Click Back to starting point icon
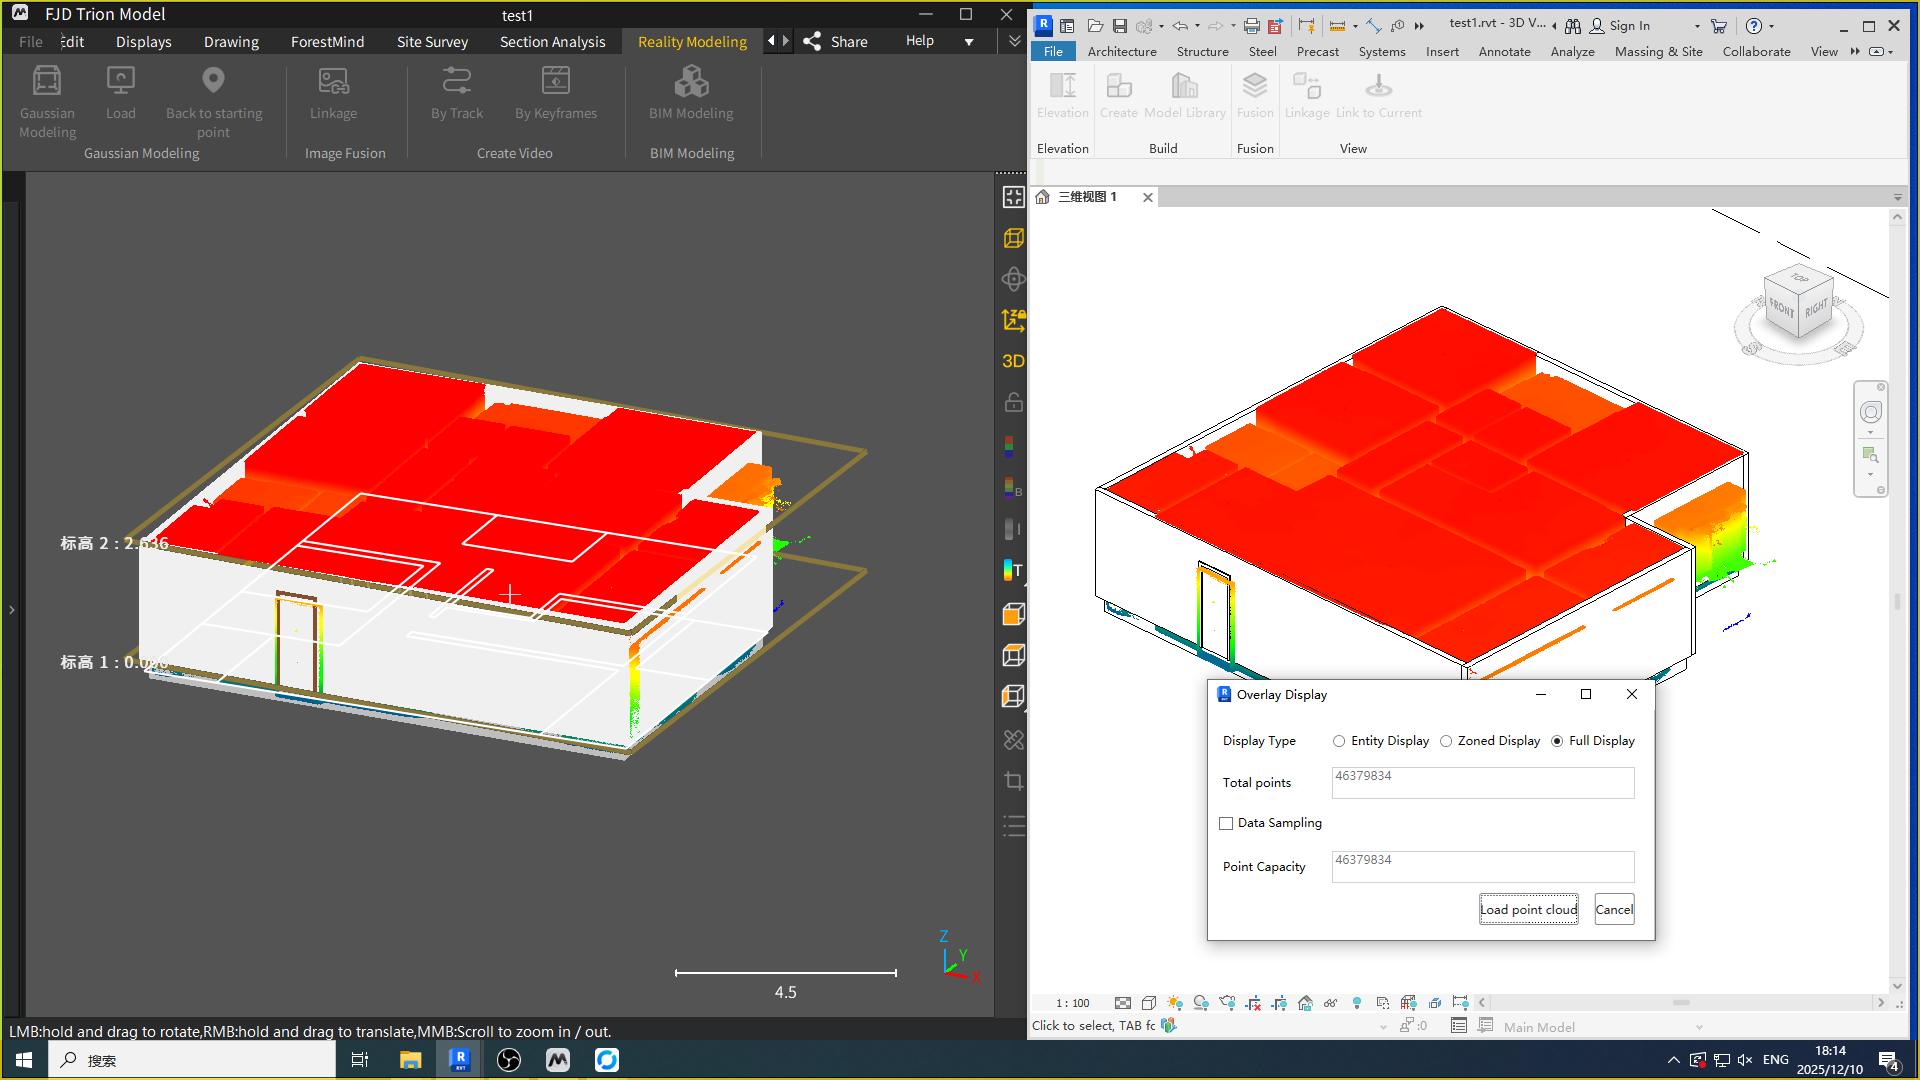 (x=213, y=81)
